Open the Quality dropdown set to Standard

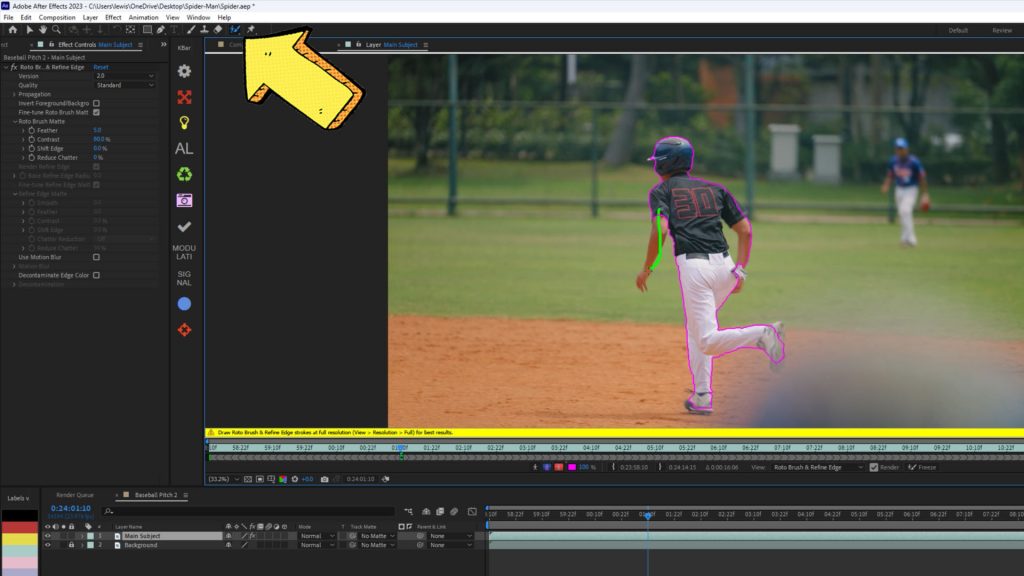[125, 86]
